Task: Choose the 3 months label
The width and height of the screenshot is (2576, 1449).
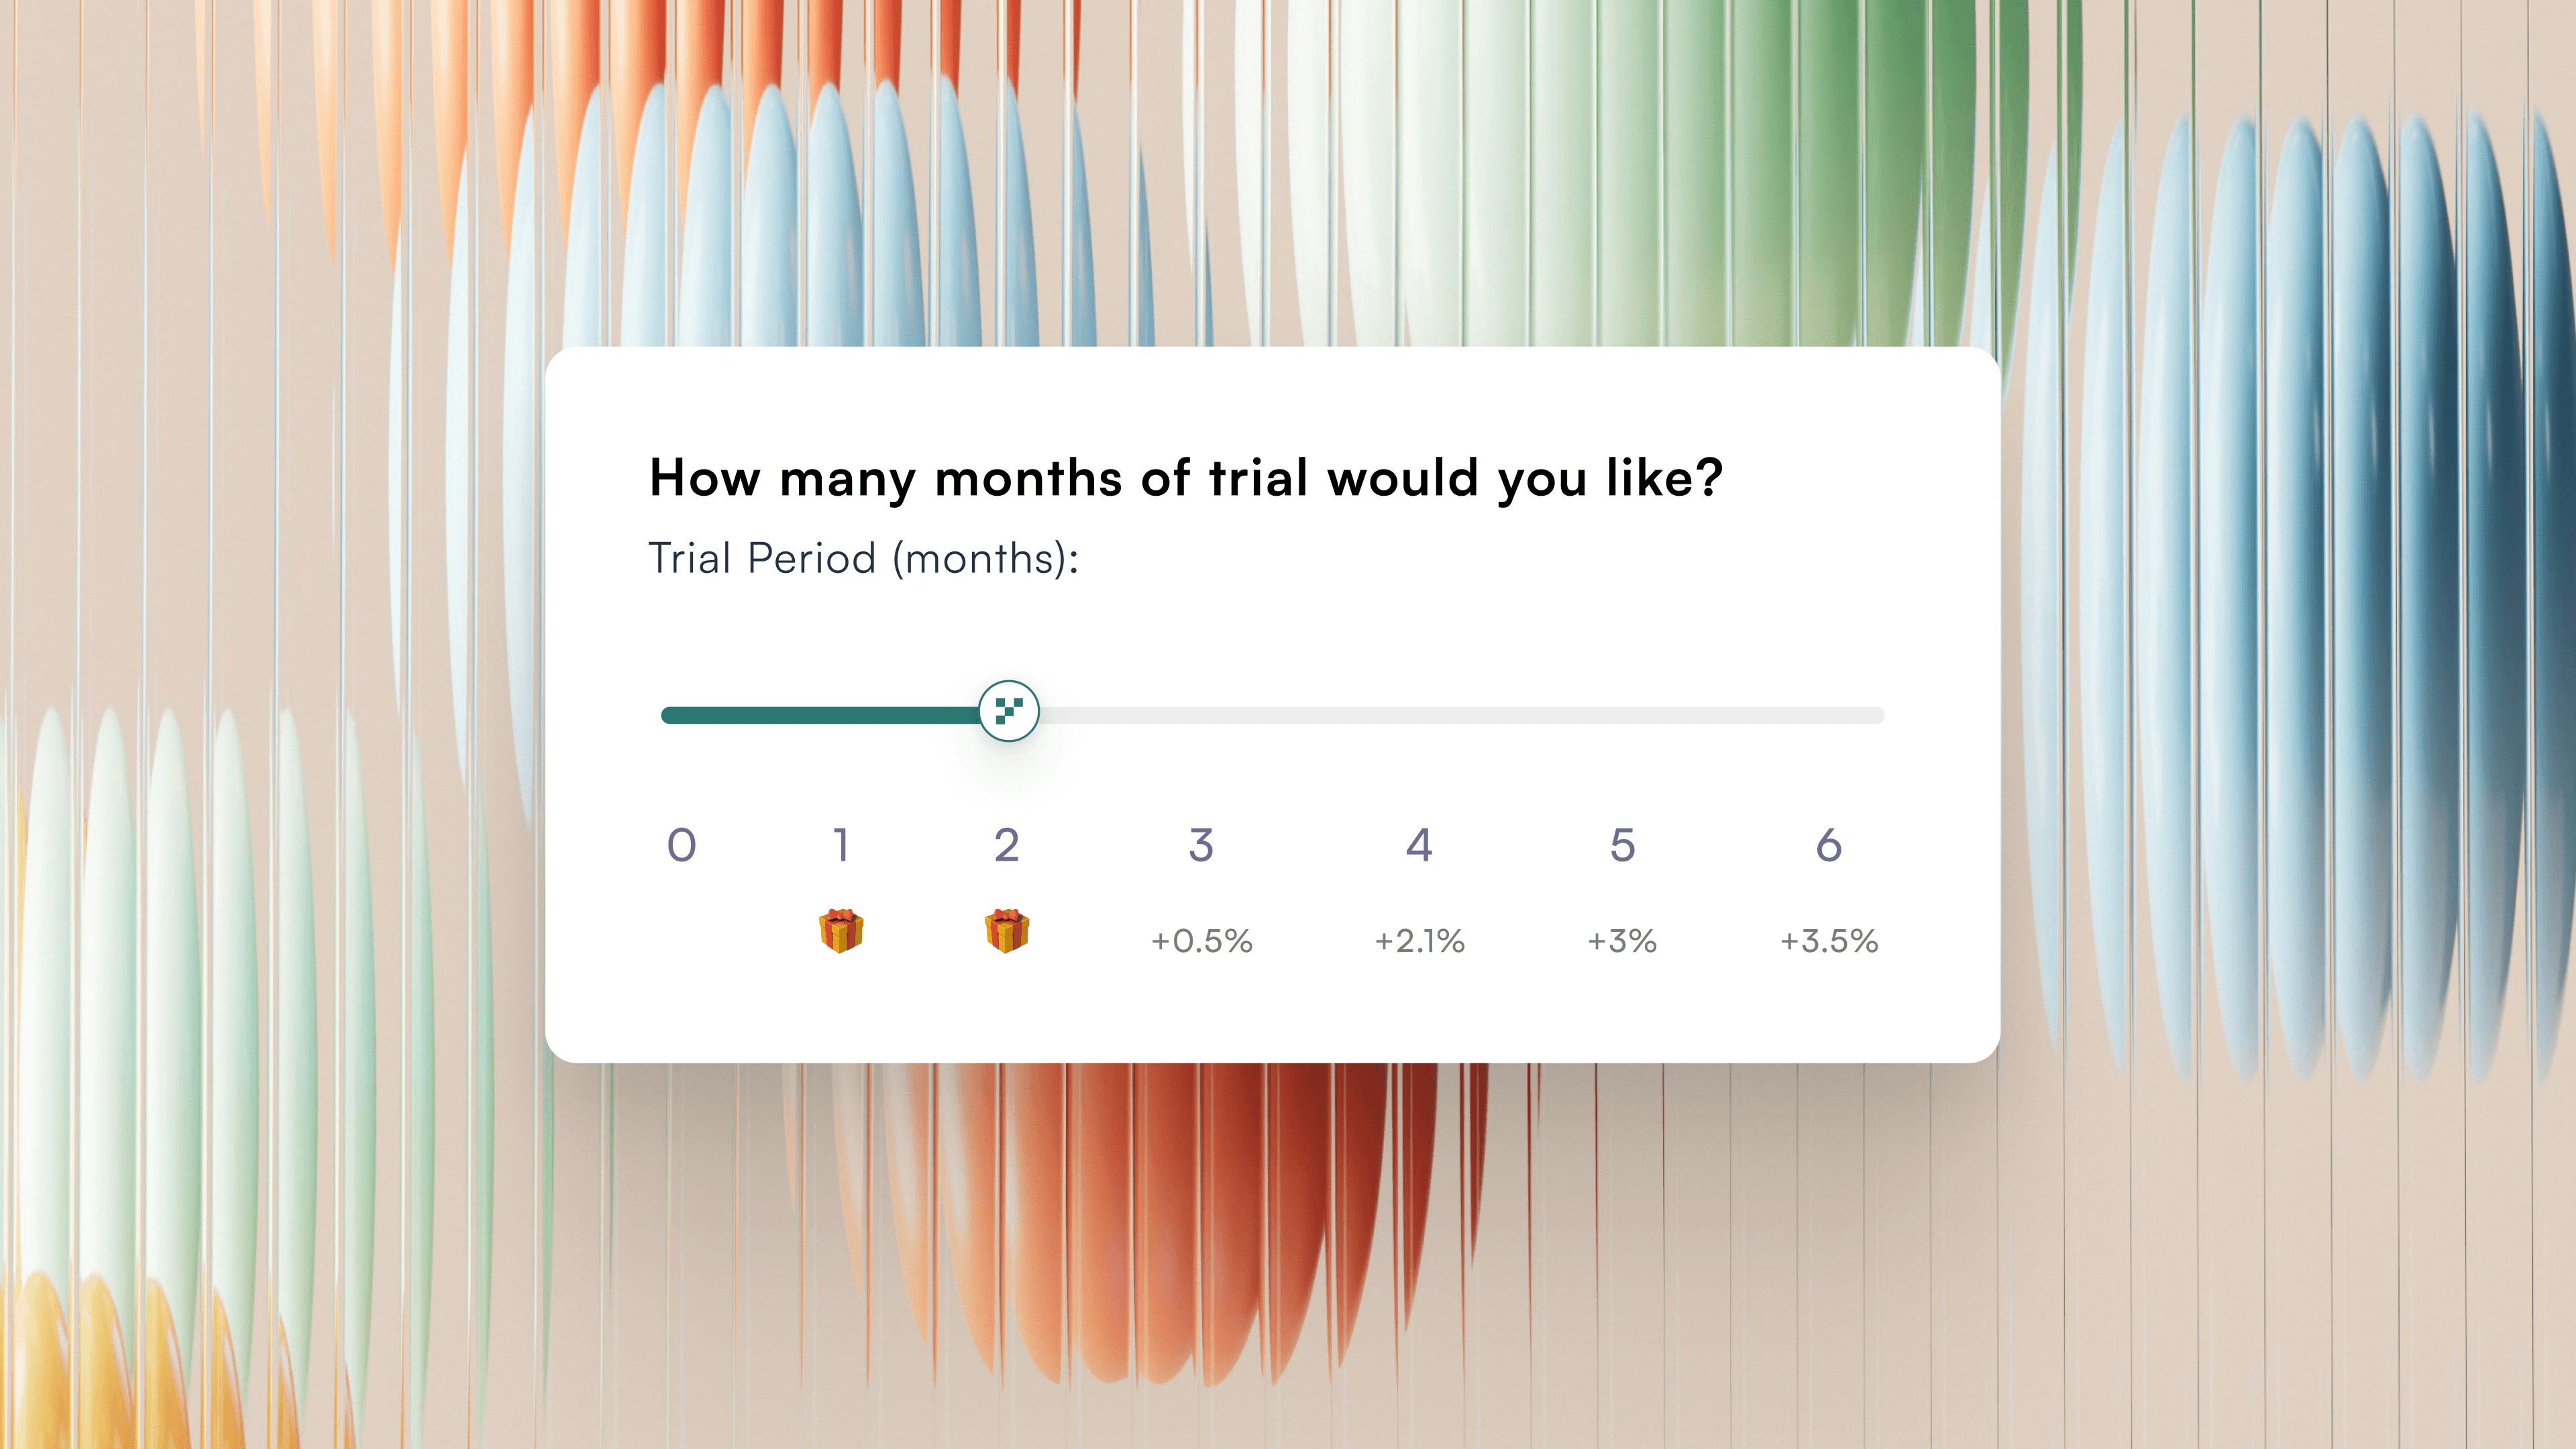Action: pyautogui.click(x=1201, y=846)
